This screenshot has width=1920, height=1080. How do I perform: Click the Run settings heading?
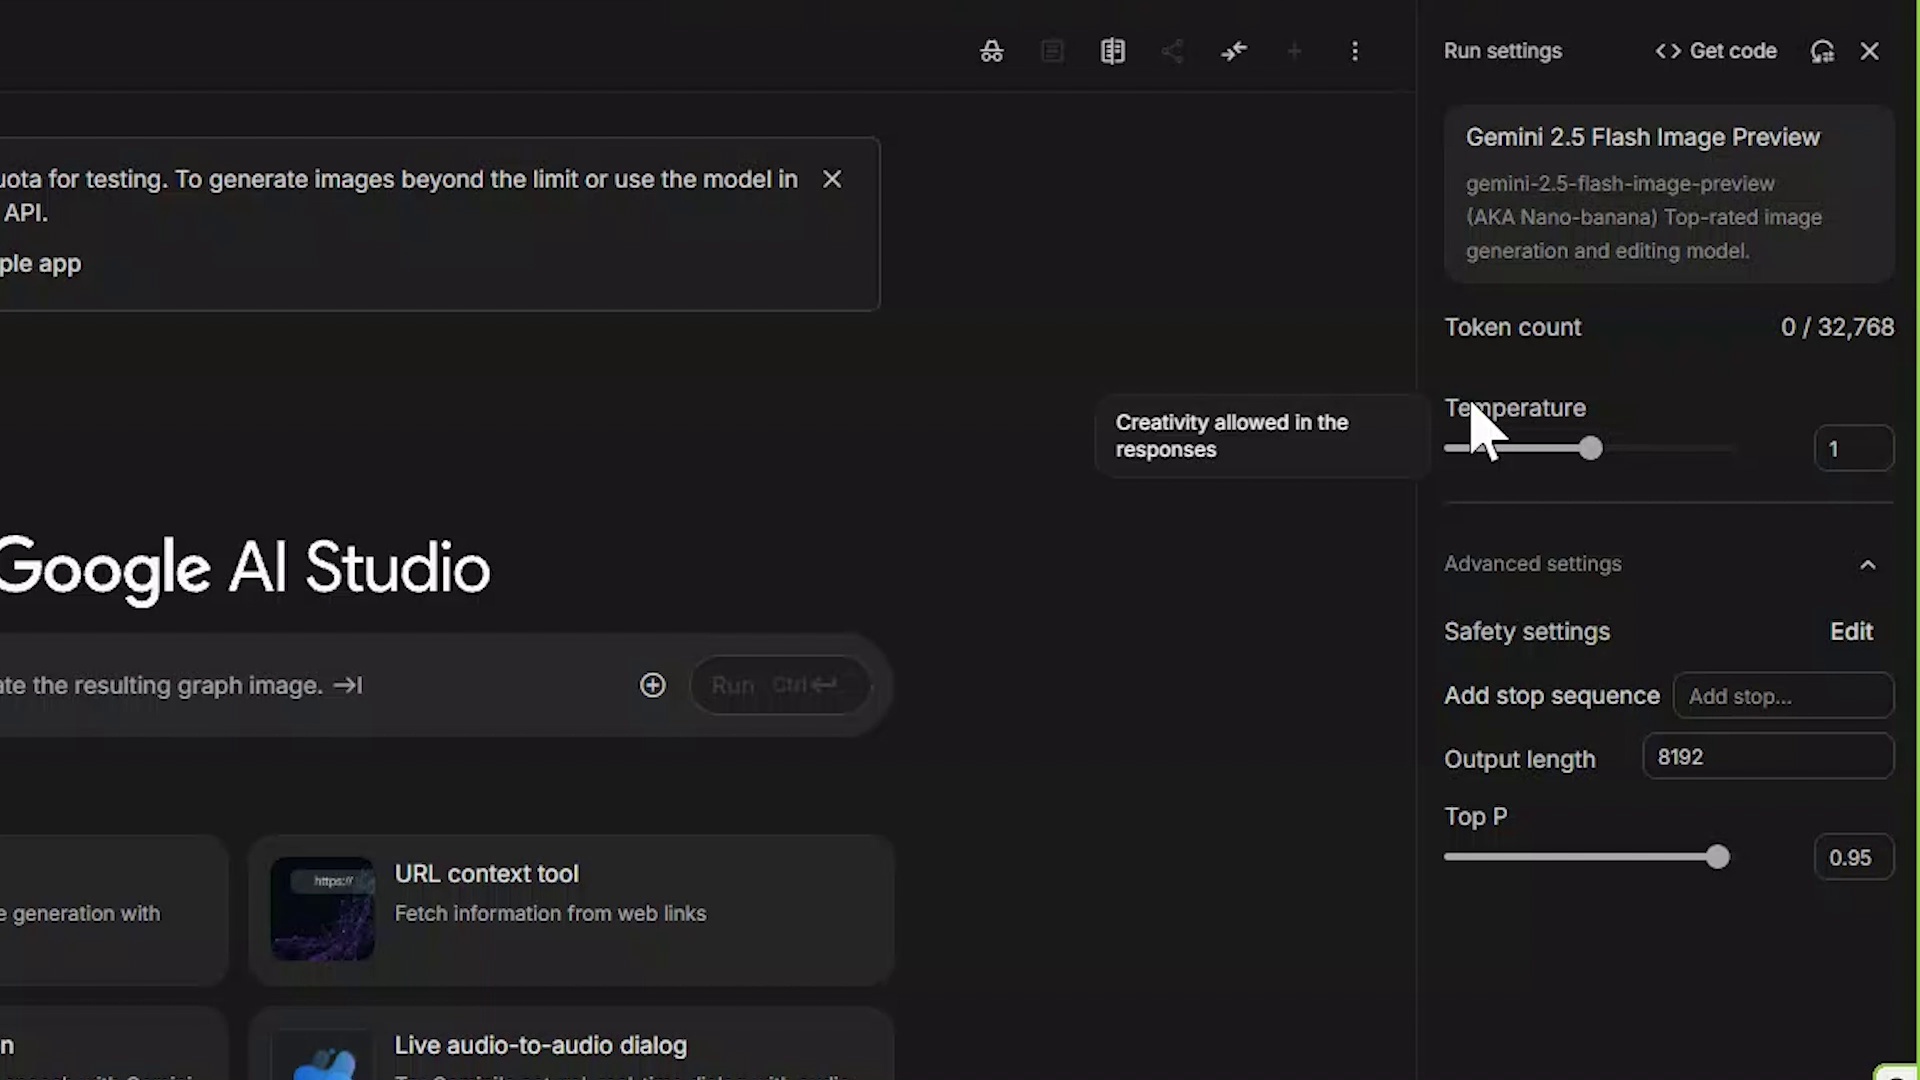coord(1502,51)
